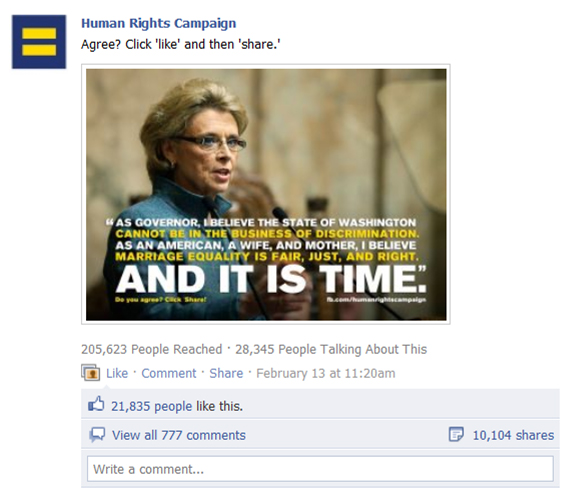Click the fb.com/humanrightscampaign text in the image
The width and height of the screenshot is (572, 494).
[376, 300]
